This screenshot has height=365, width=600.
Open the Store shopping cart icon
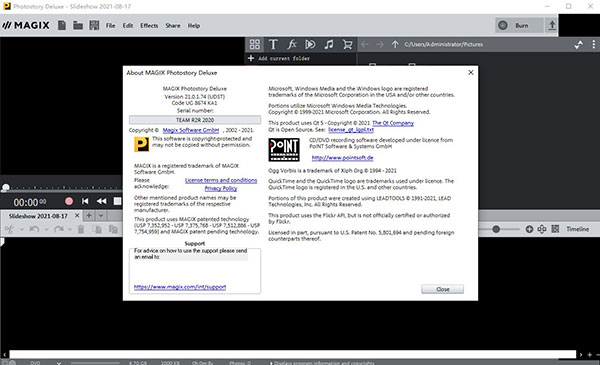[x=347, y=44]
